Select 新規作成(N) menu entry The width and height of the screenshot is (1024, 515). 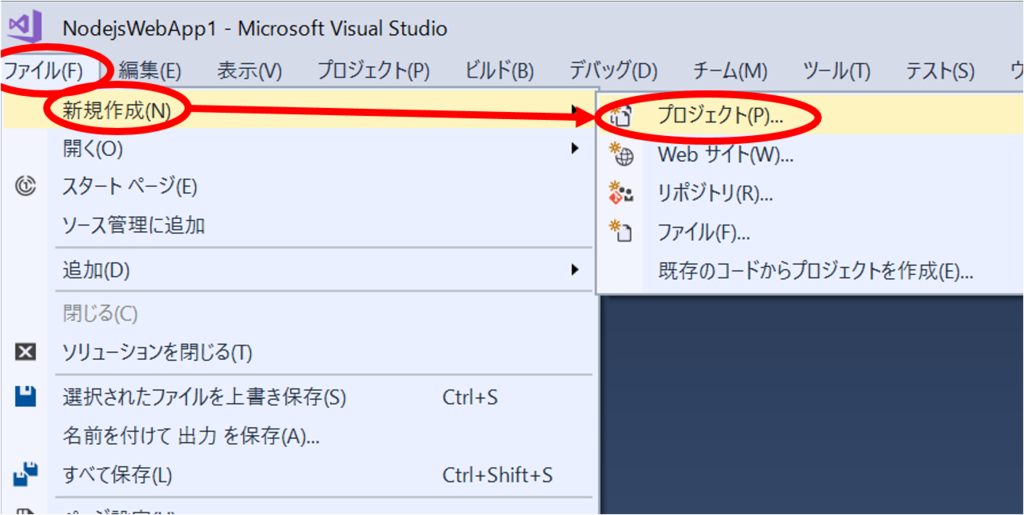click(x=299, y=110)
